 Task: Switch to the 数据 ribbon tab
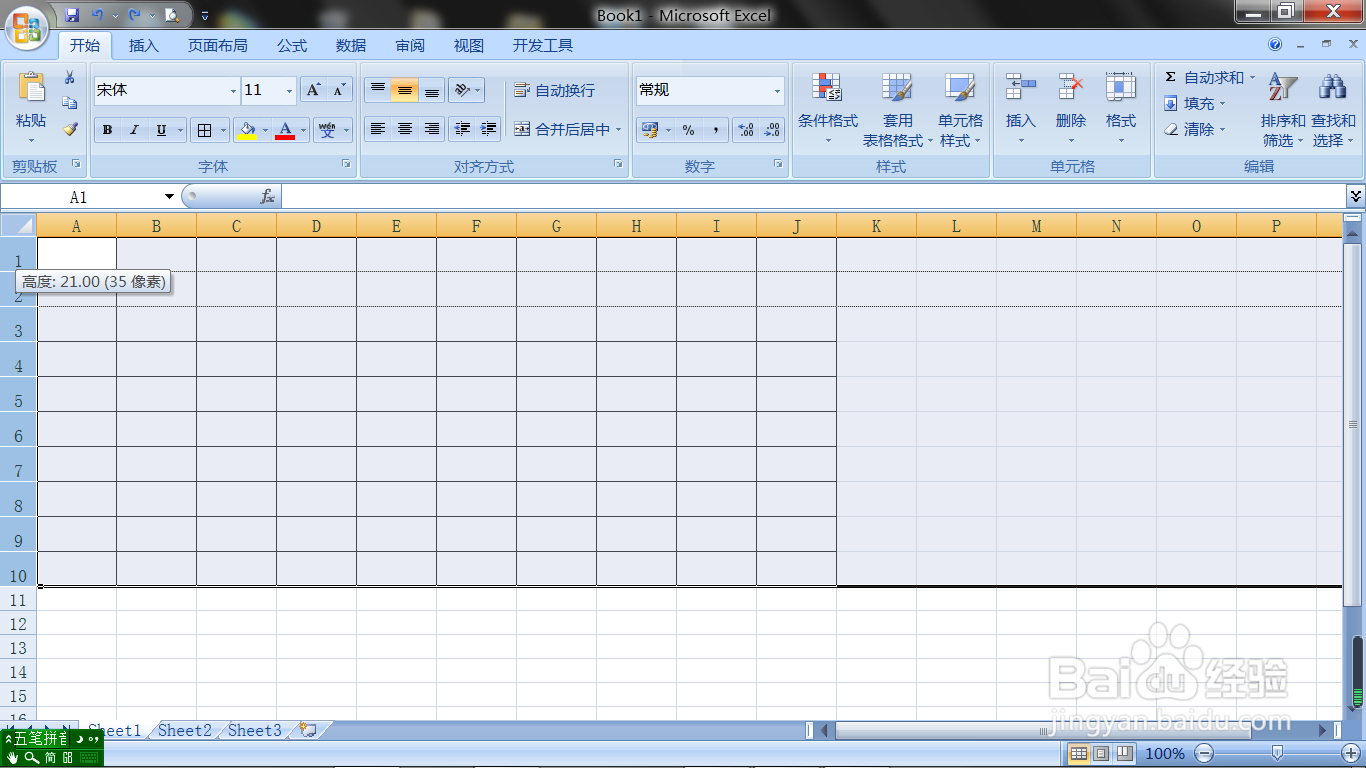(x=351, y=45)
